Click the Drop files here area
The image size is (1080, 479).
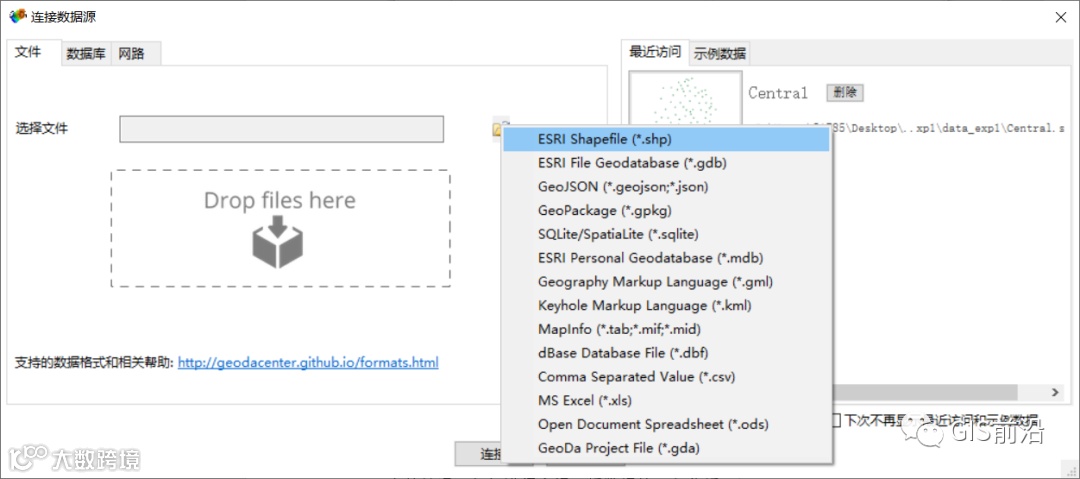[x=280, y=228]
